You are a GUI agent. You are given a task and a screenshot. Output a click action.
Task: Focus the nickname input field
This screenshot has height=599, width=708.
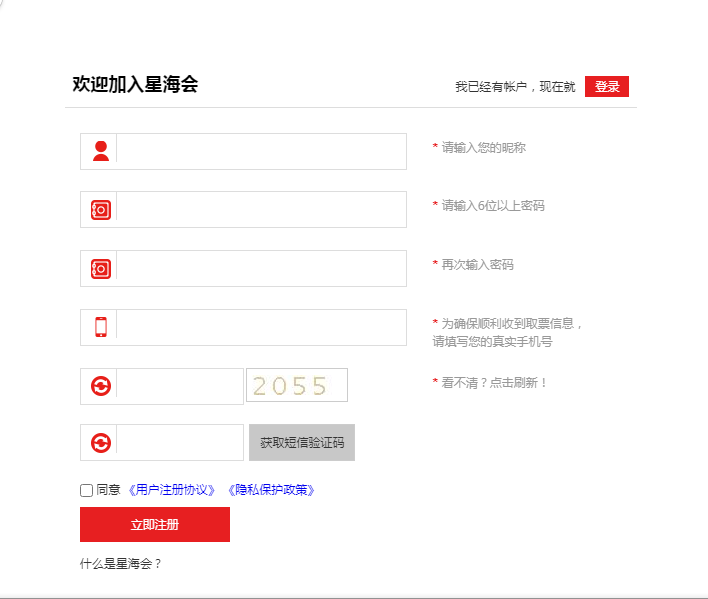261,151
